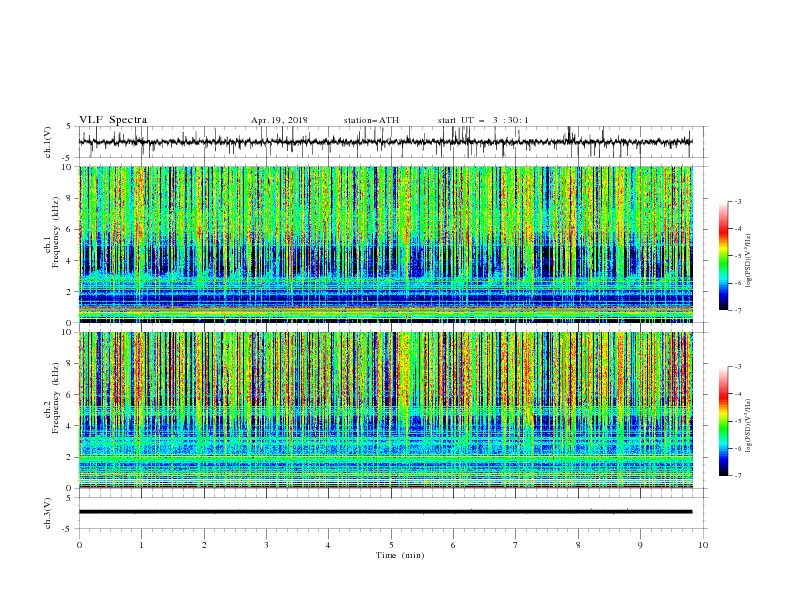
Task: Click the 'station=ATH' label
Action: [371, 120]
